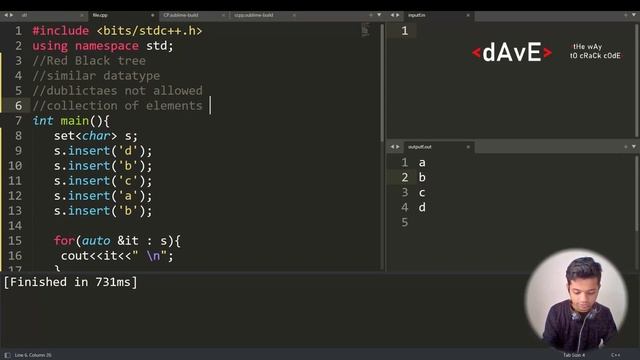Screen dimensions: 640x360
Task: Toggle the side bar icon in status bar
Action: tap(7, 355)
